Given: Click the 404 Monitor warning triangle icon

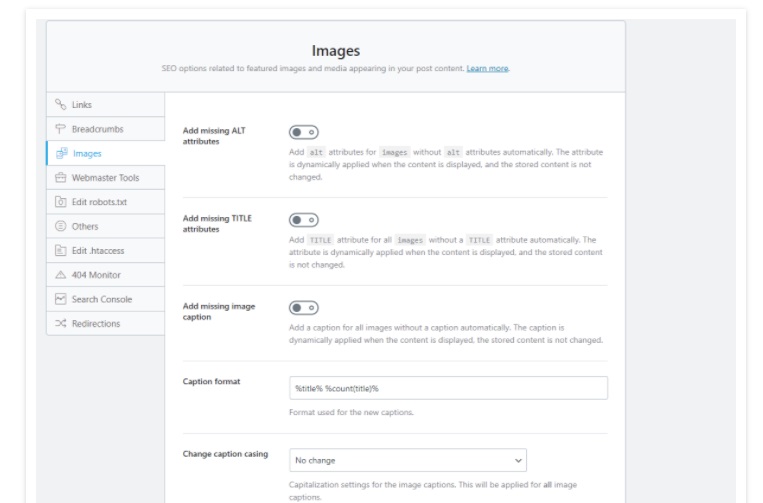Looking at the screenshot, I should click(60, 275).
